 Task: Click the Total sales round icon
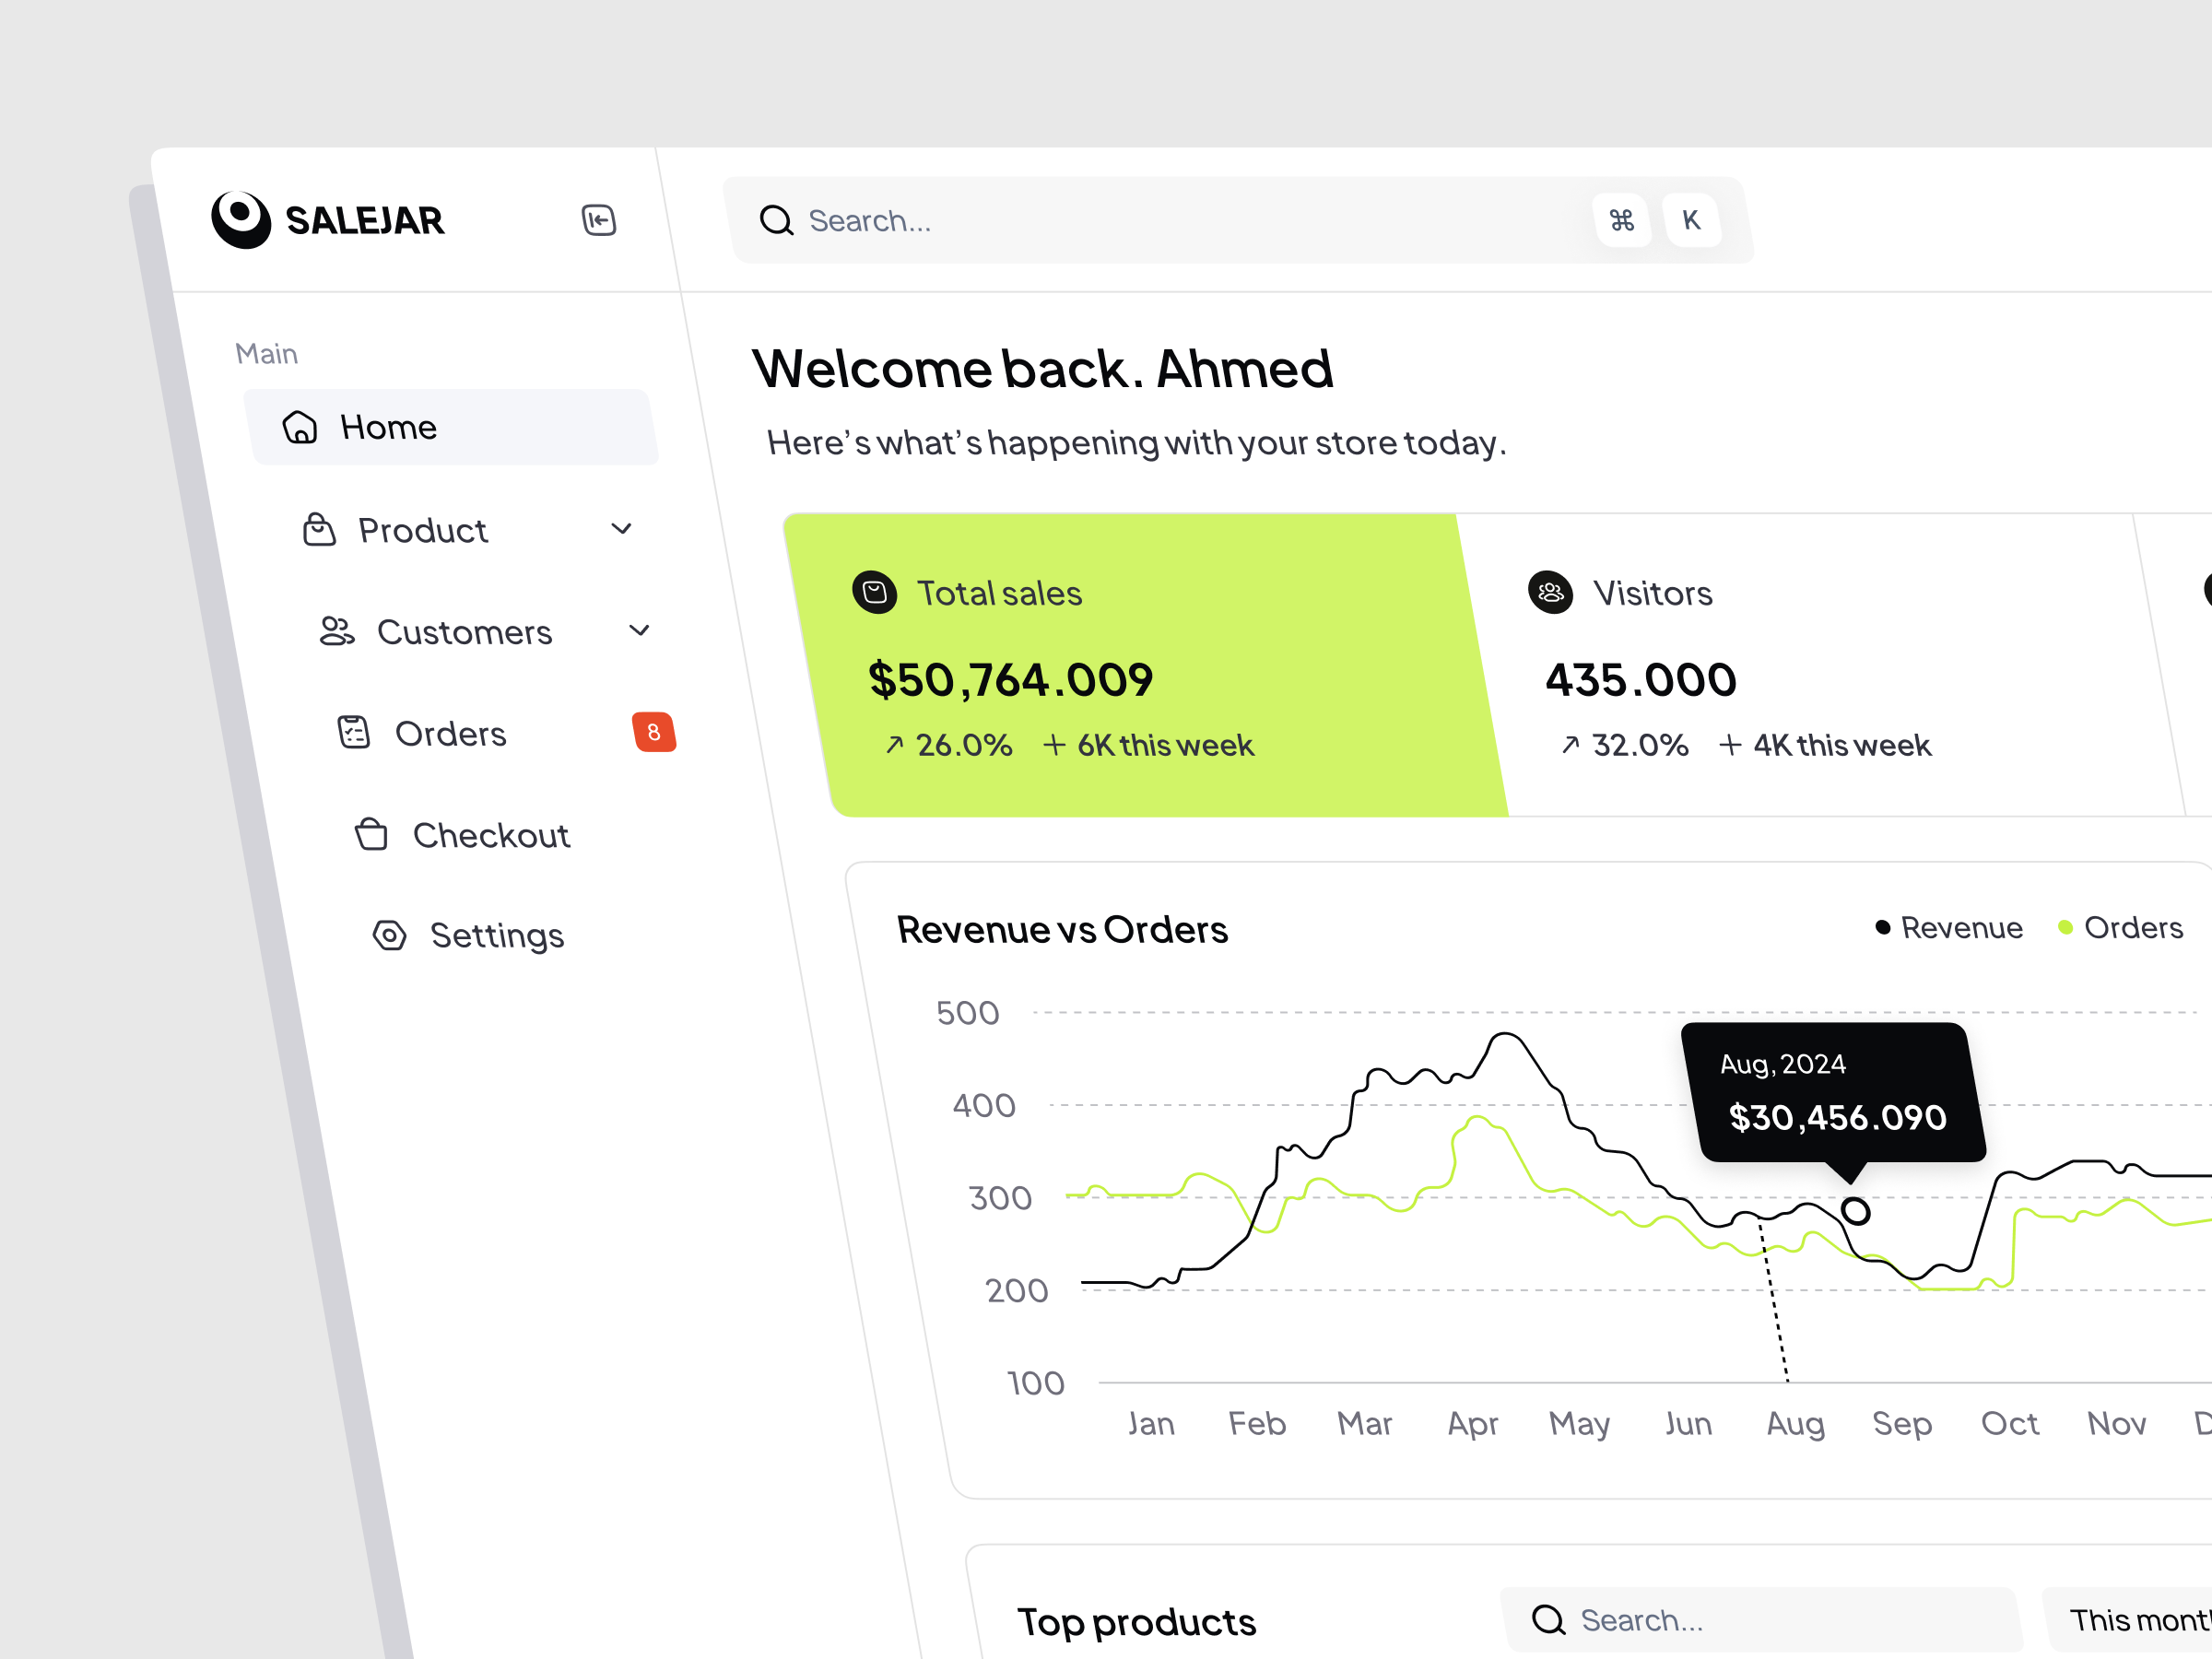(874, 592)
